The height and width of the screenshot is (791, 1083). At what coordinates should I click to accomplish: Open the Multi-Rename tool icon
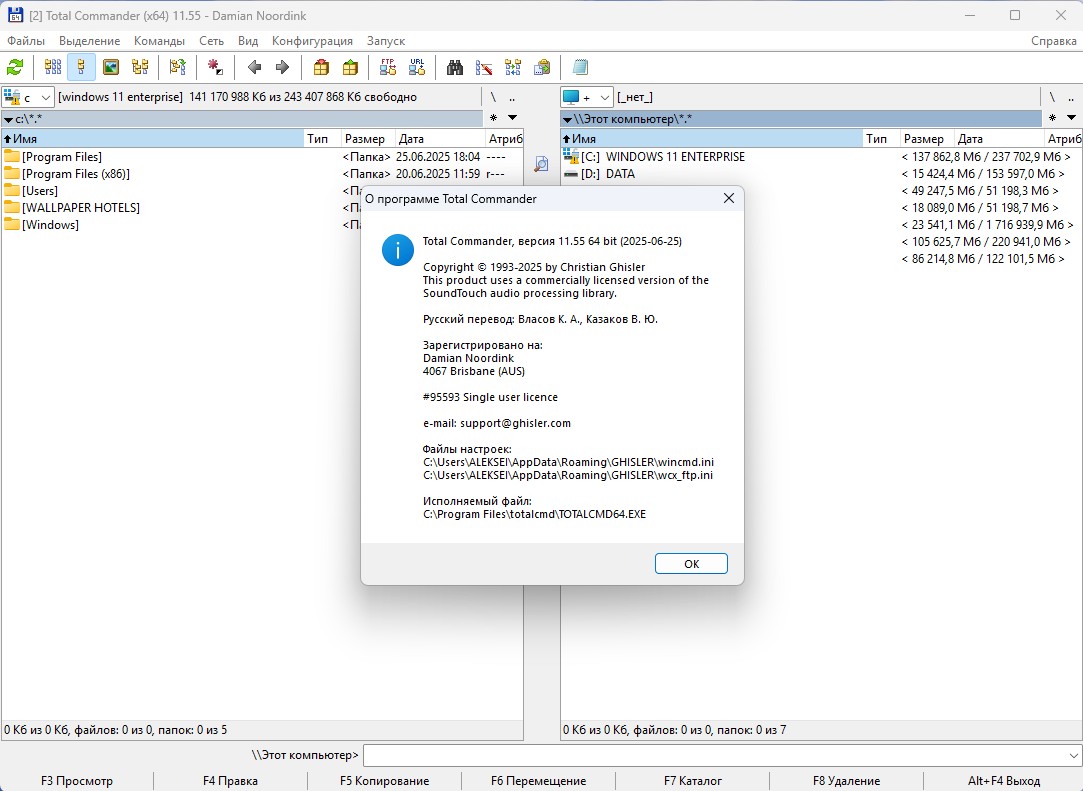coord(484,67)
